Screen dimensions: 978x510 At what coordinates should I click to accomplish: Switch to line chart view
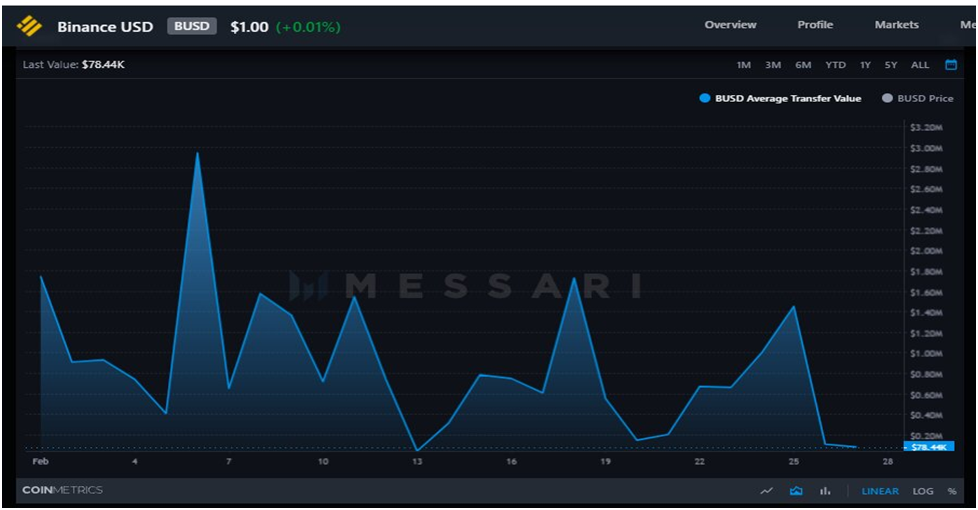point(767,491)
